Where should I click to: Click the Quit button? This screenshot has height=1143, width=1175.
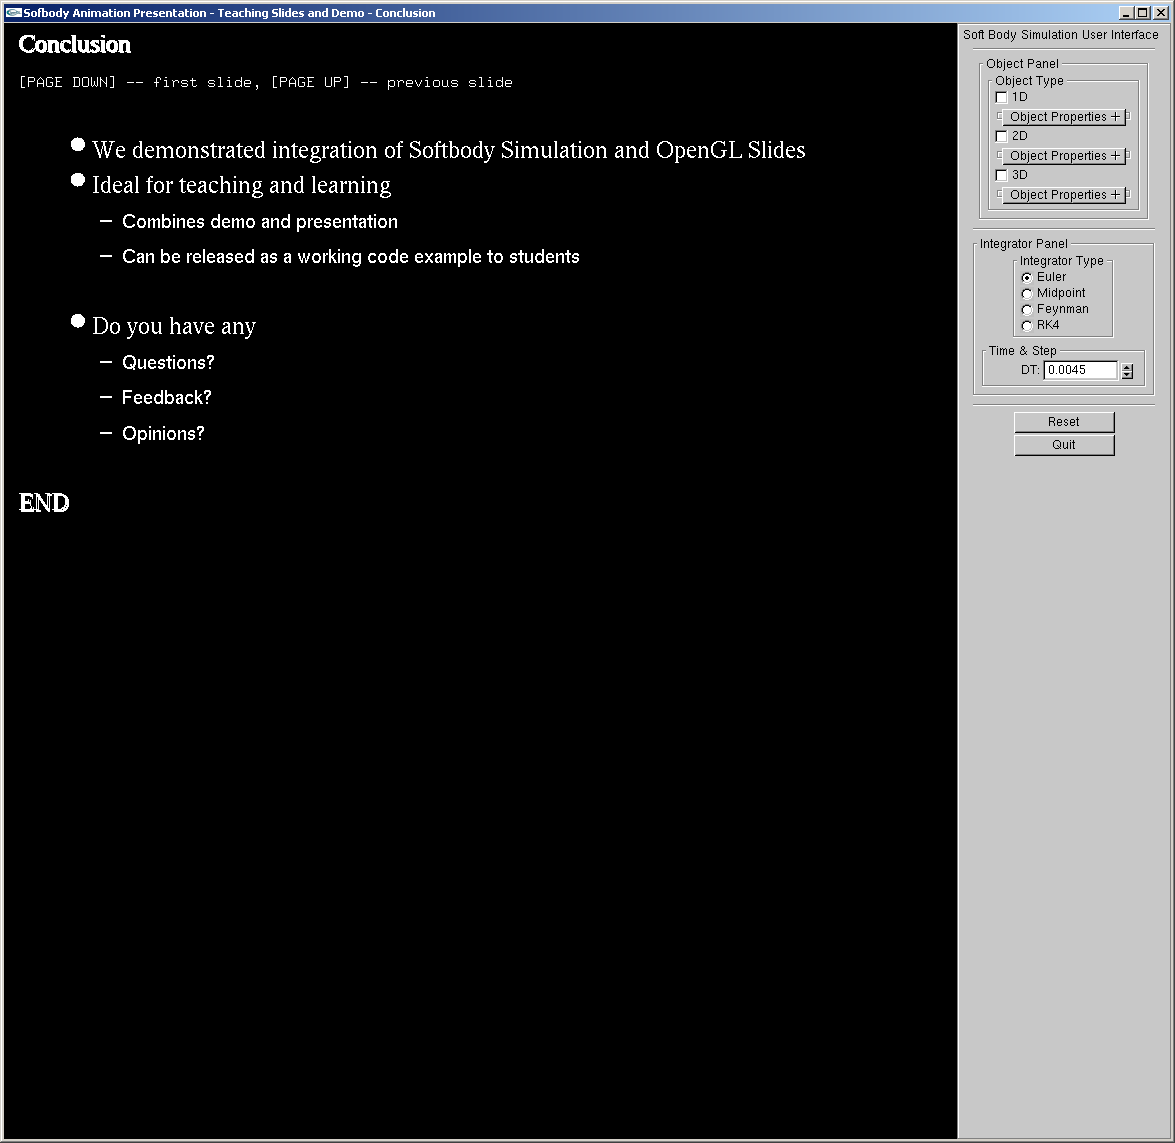click(x=1064, y=445)
